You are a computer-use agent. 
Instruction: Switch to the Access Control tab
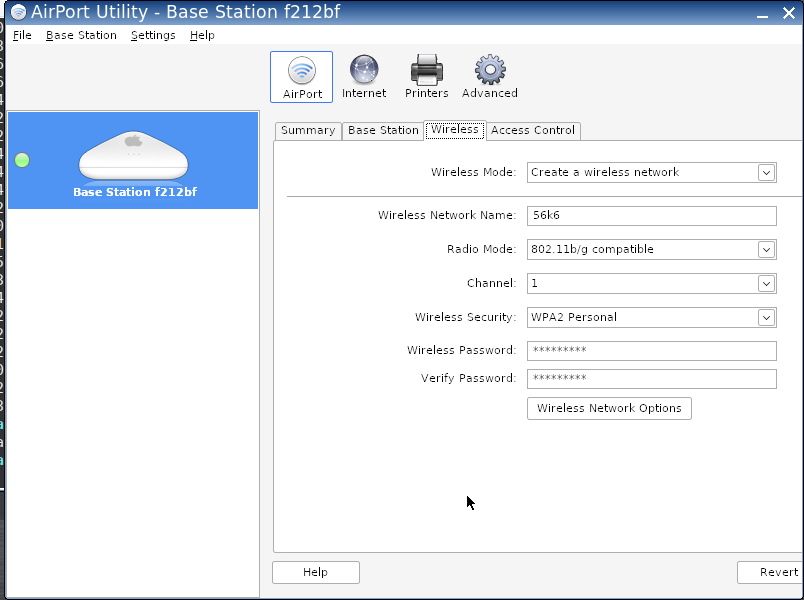pyautogui.click(x=533, y=130)
